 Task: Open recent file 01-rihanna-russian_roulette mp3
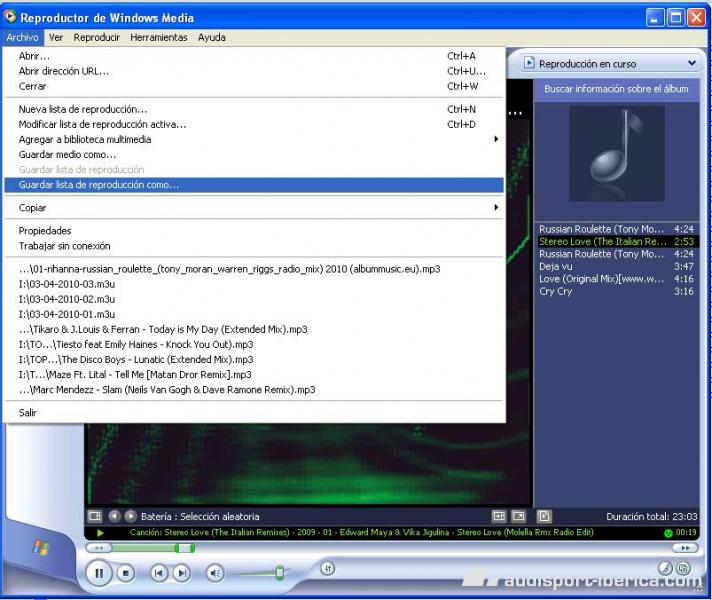coord(254,269)
